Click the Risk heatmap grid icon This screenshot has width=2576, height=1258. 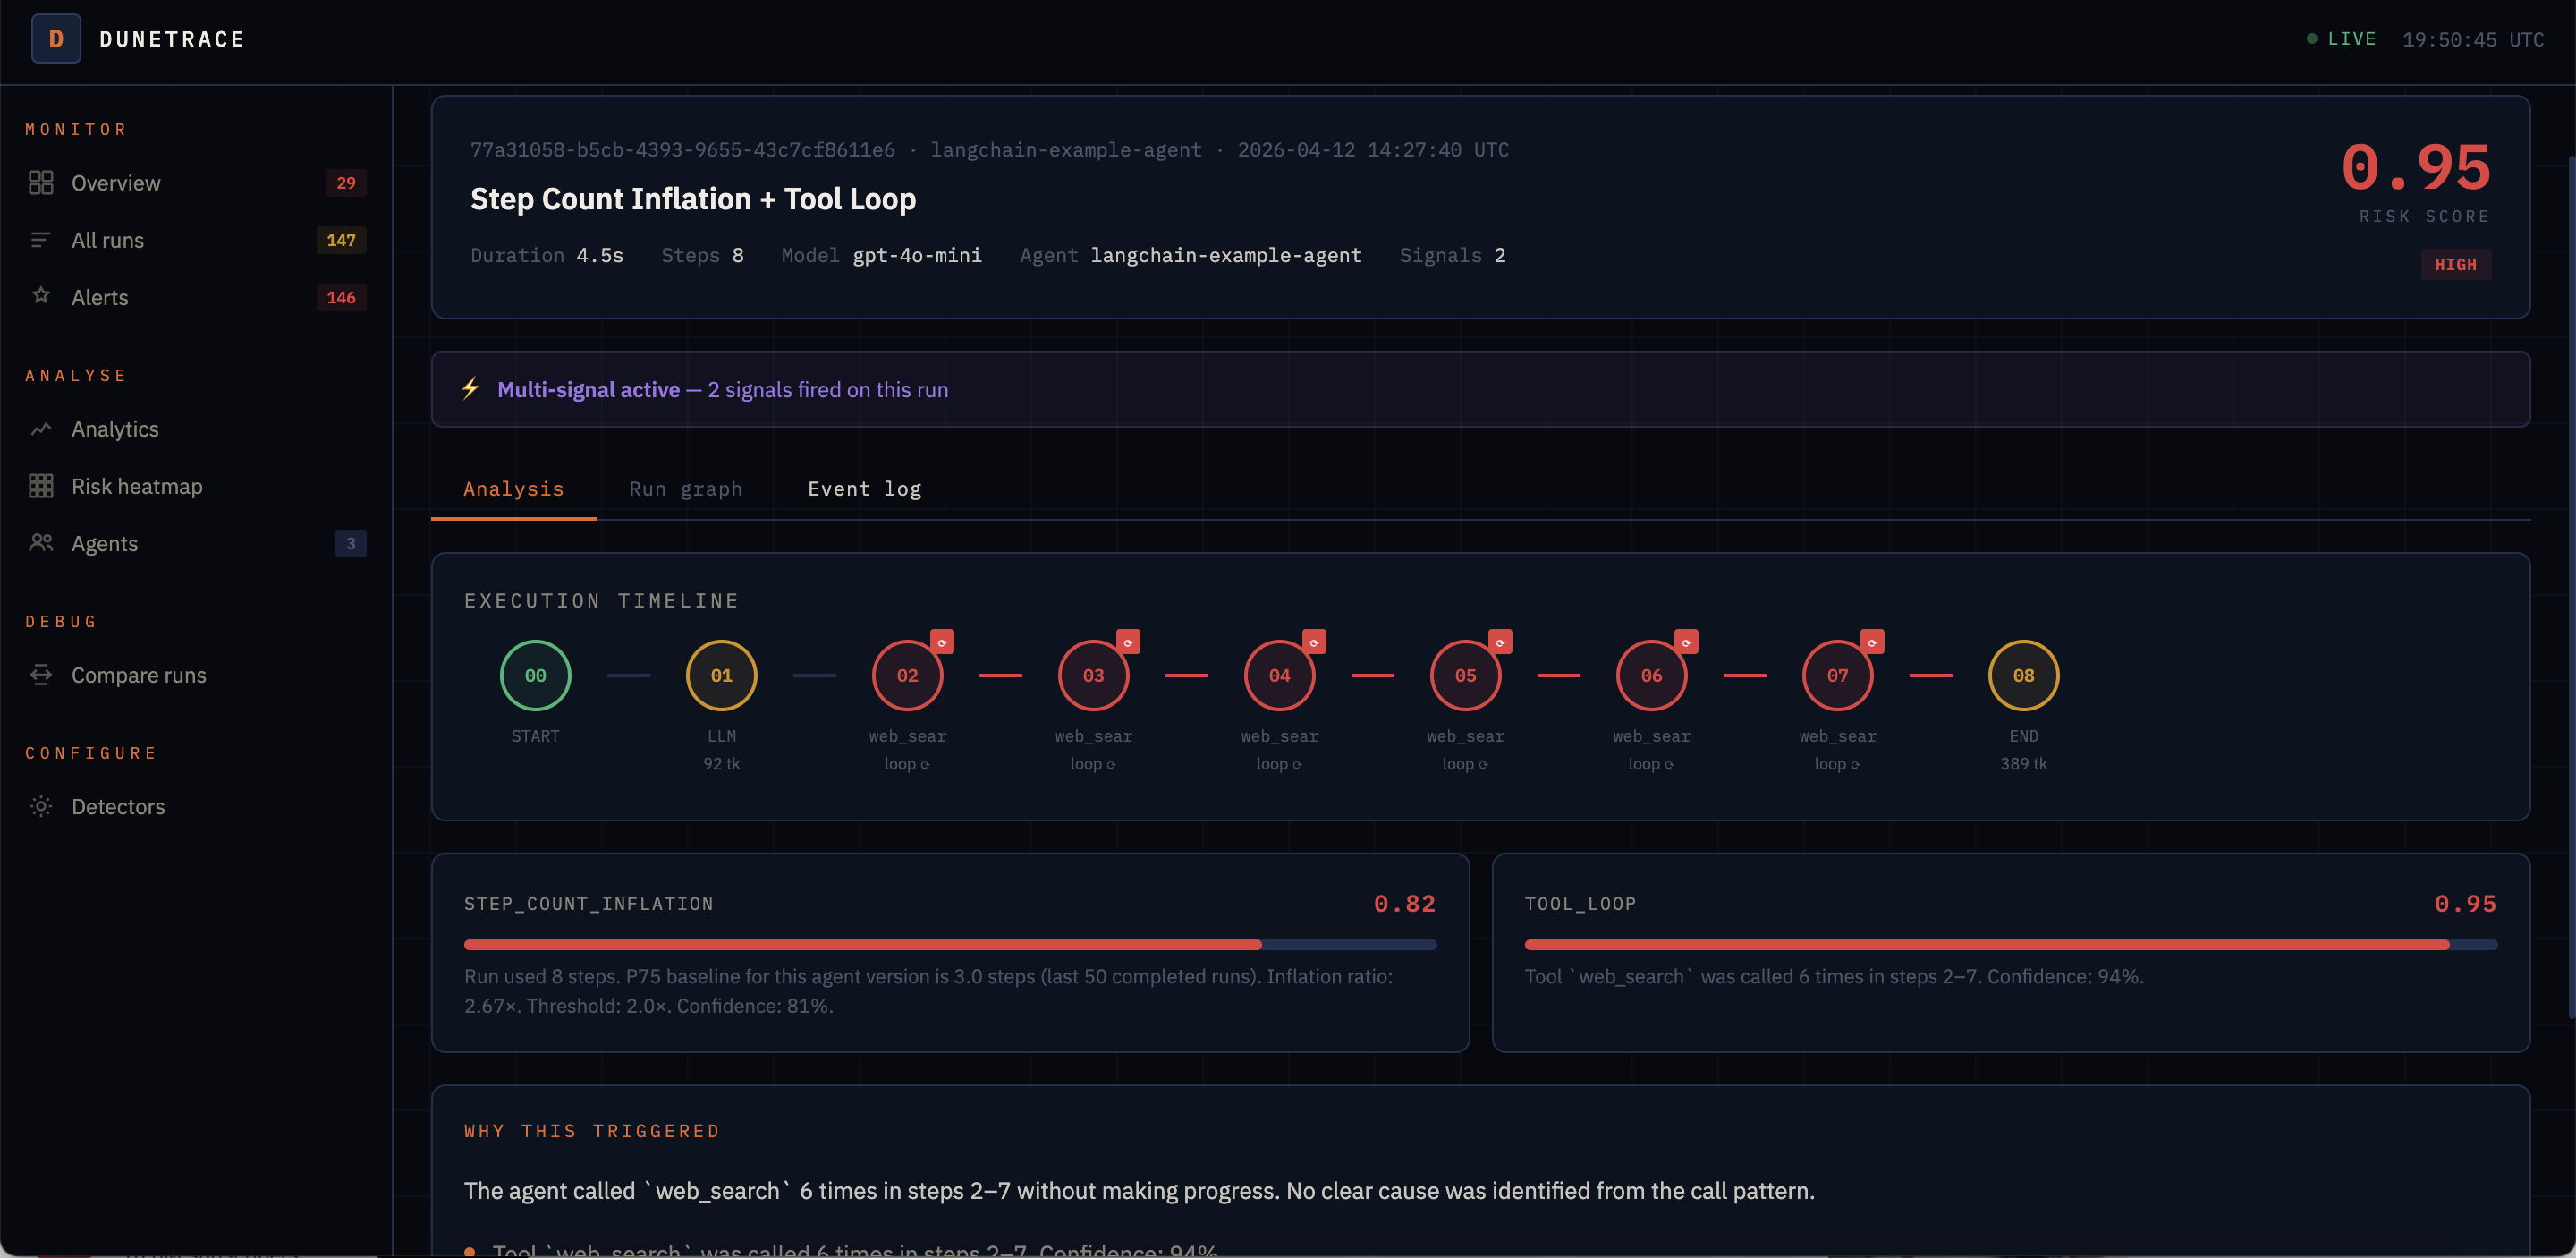click(x=41, y=486)
